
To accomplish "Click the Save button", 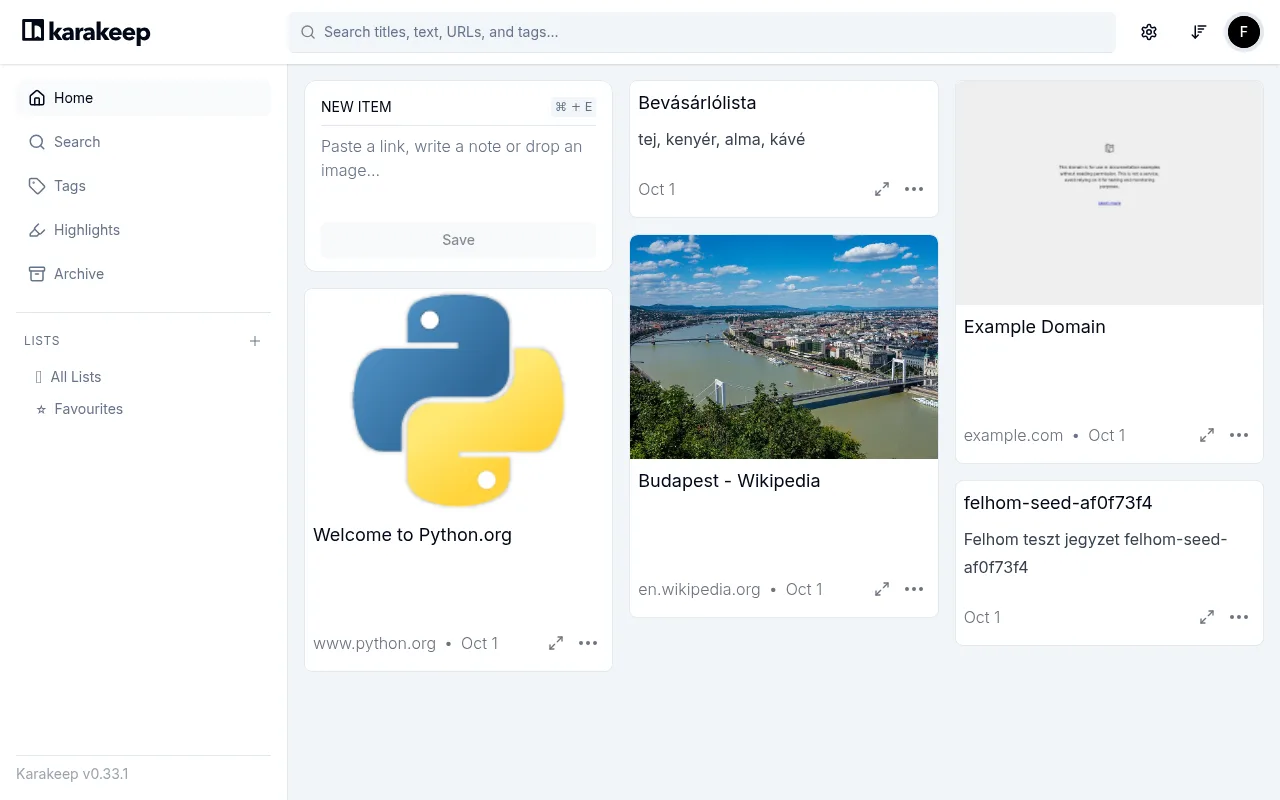I will click(x=458, y=240).
